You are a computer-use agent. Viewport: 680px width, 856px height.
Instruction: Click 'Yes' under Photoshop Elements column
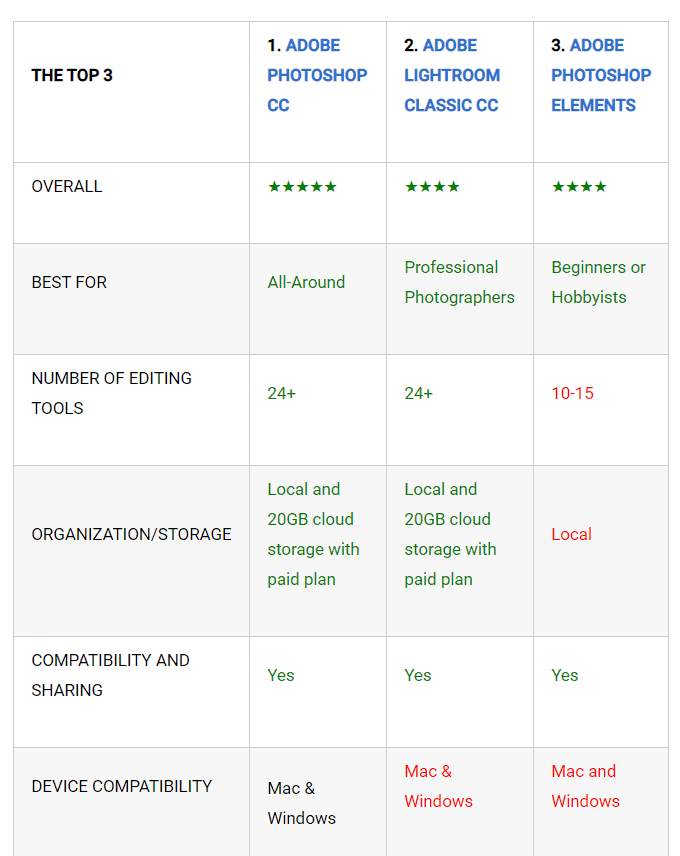[564, 675]
